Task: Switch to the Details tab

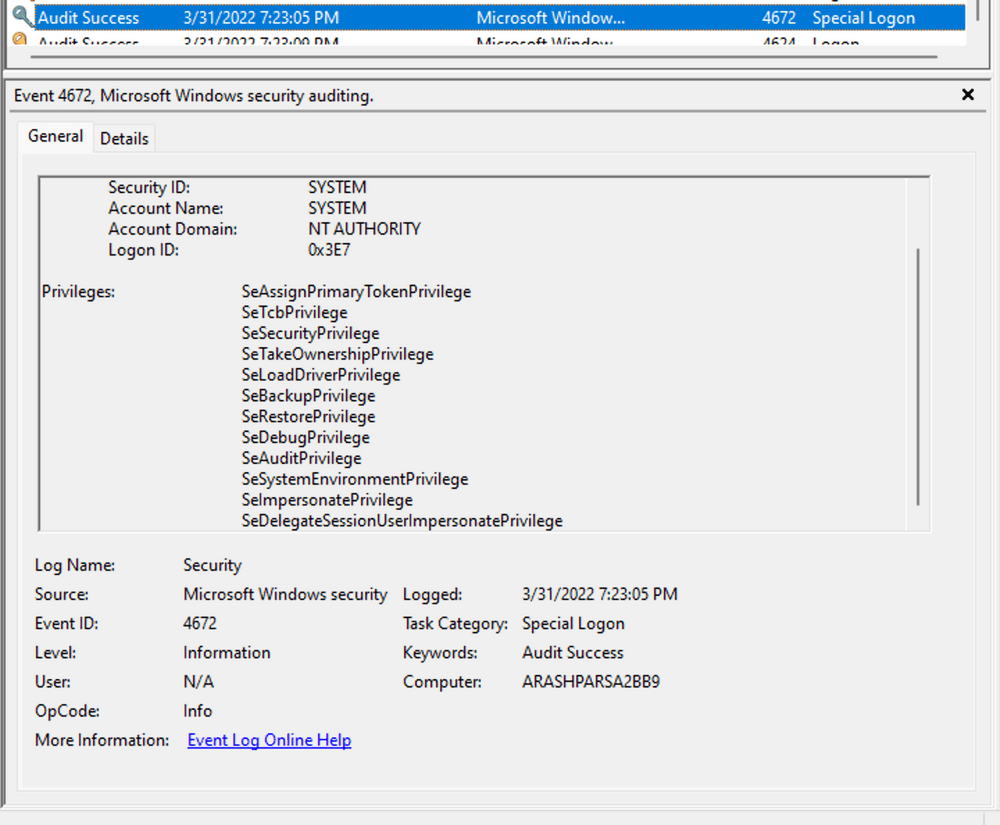Action: pos(124,138)
